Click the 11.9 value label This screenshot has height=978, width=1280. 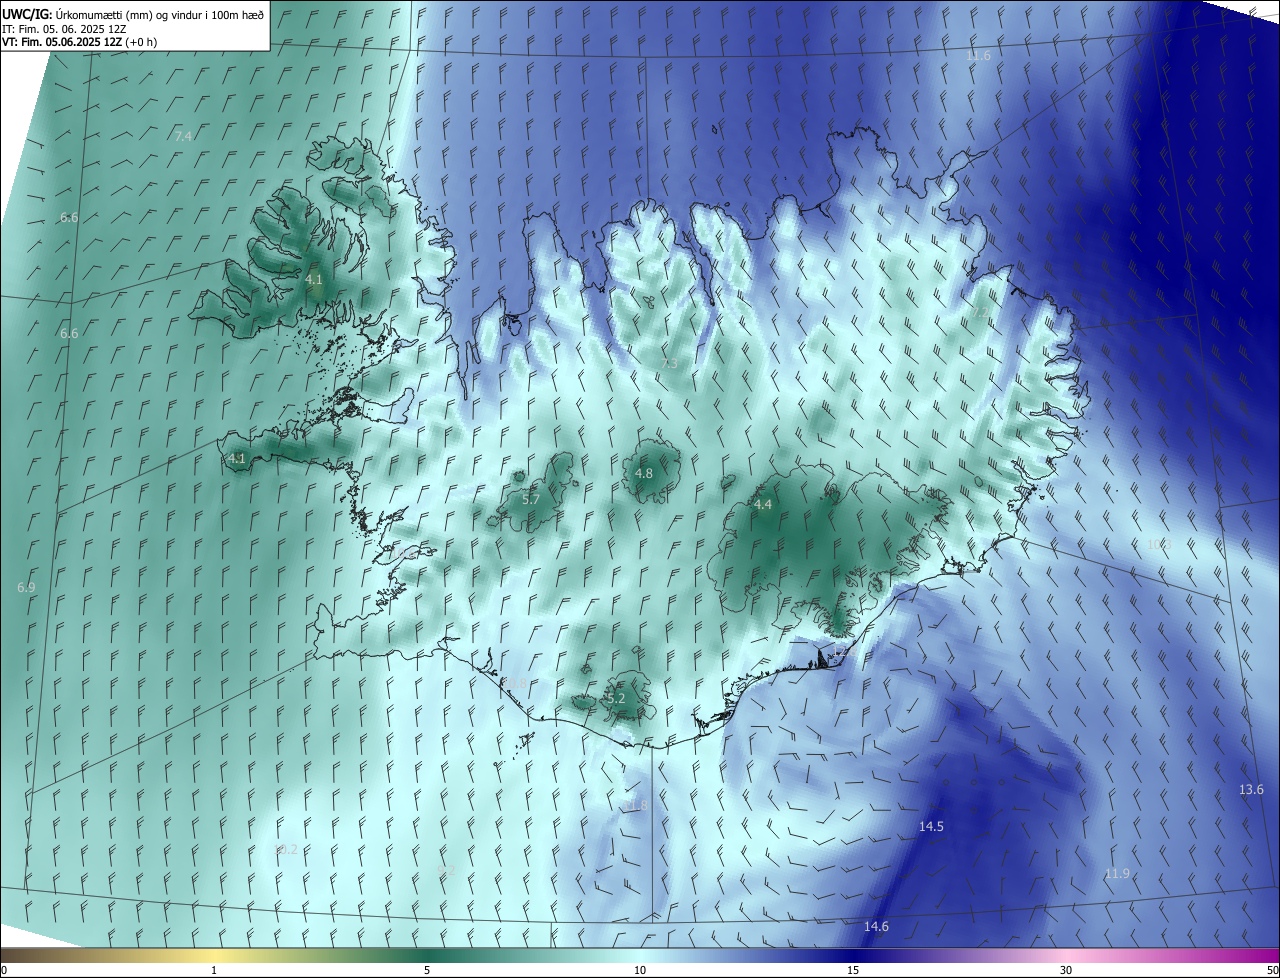[1117, 874]
